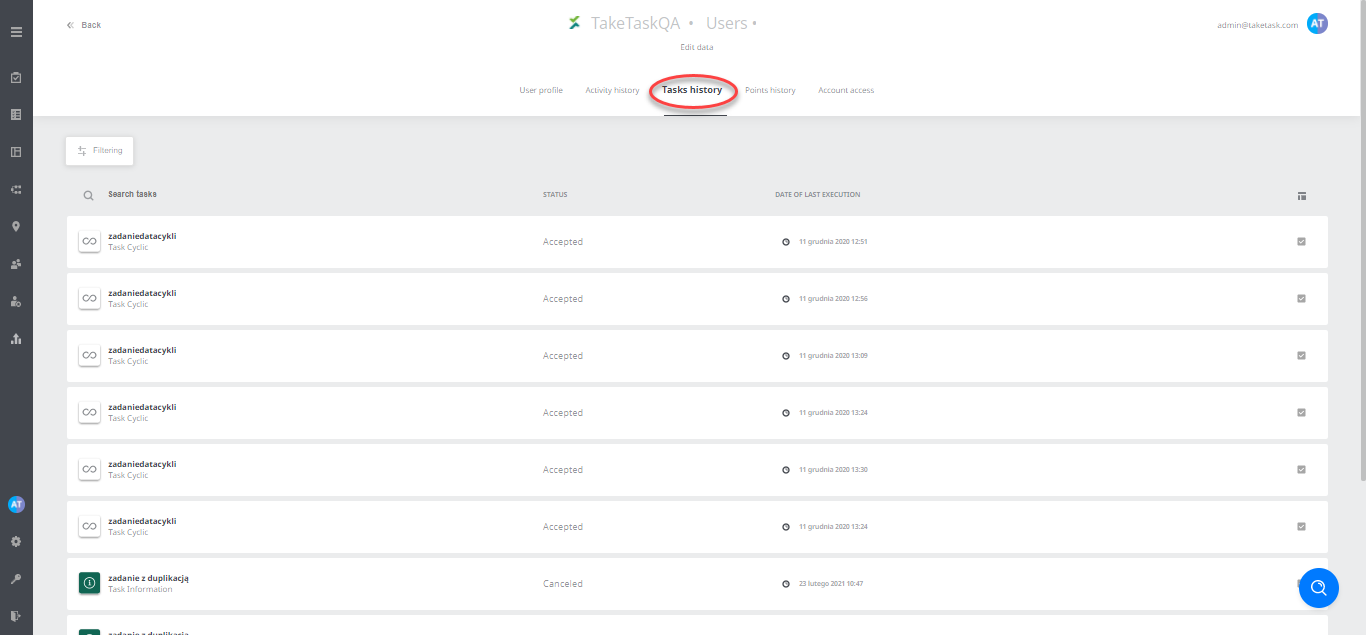The image size is (1366, 635).
Task: Click the cyclic icon of the 12:51 task
Action: (x=89, y=242)
